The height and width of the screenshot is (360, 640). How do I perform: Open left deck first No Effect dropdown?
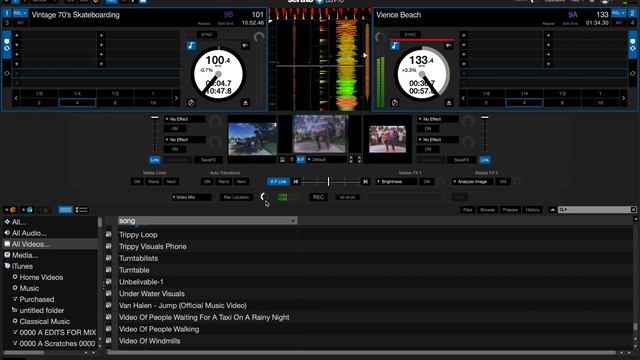(x=184, y=119)
